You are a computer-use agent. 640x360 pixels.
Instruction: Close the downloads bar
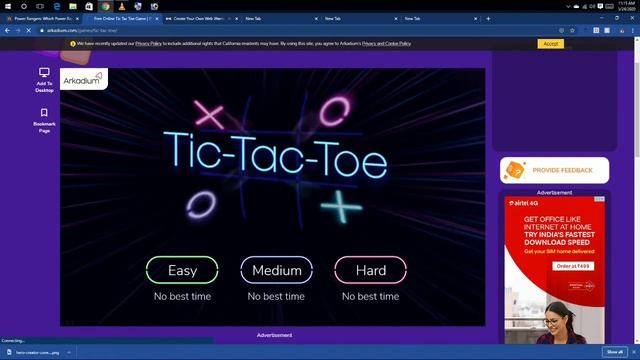(634, 352)
